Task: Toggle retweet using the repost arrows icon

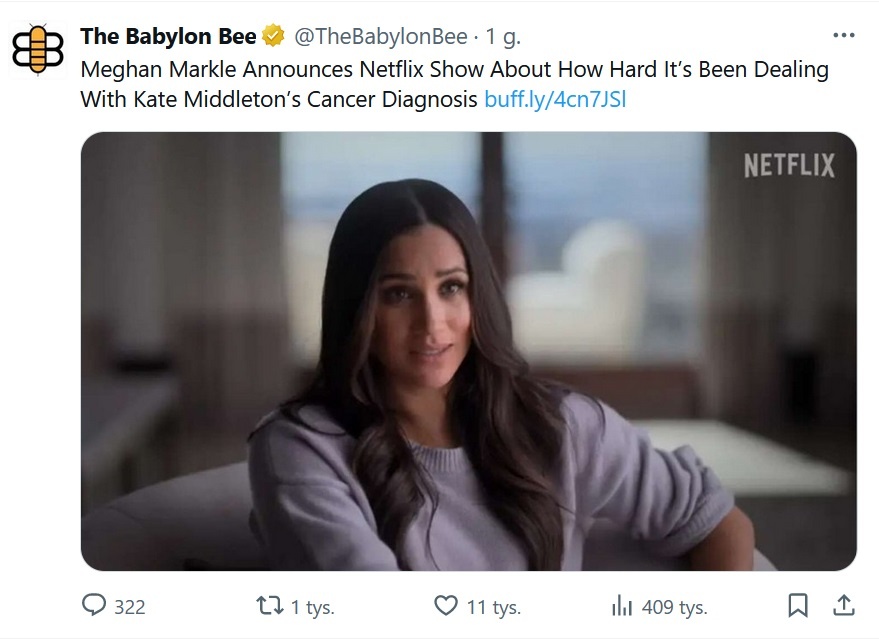Action: [269, 605]
